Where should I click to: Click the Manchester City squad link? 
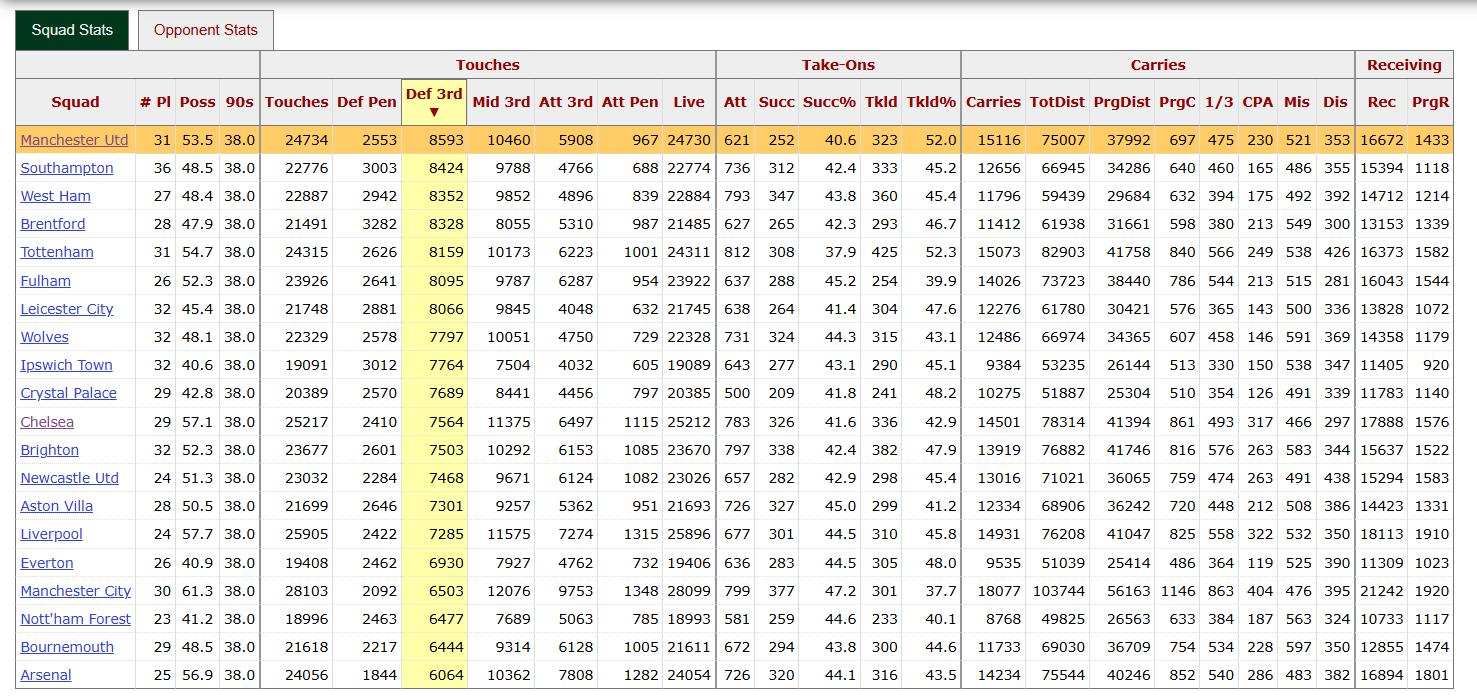(x=76, y=591)
